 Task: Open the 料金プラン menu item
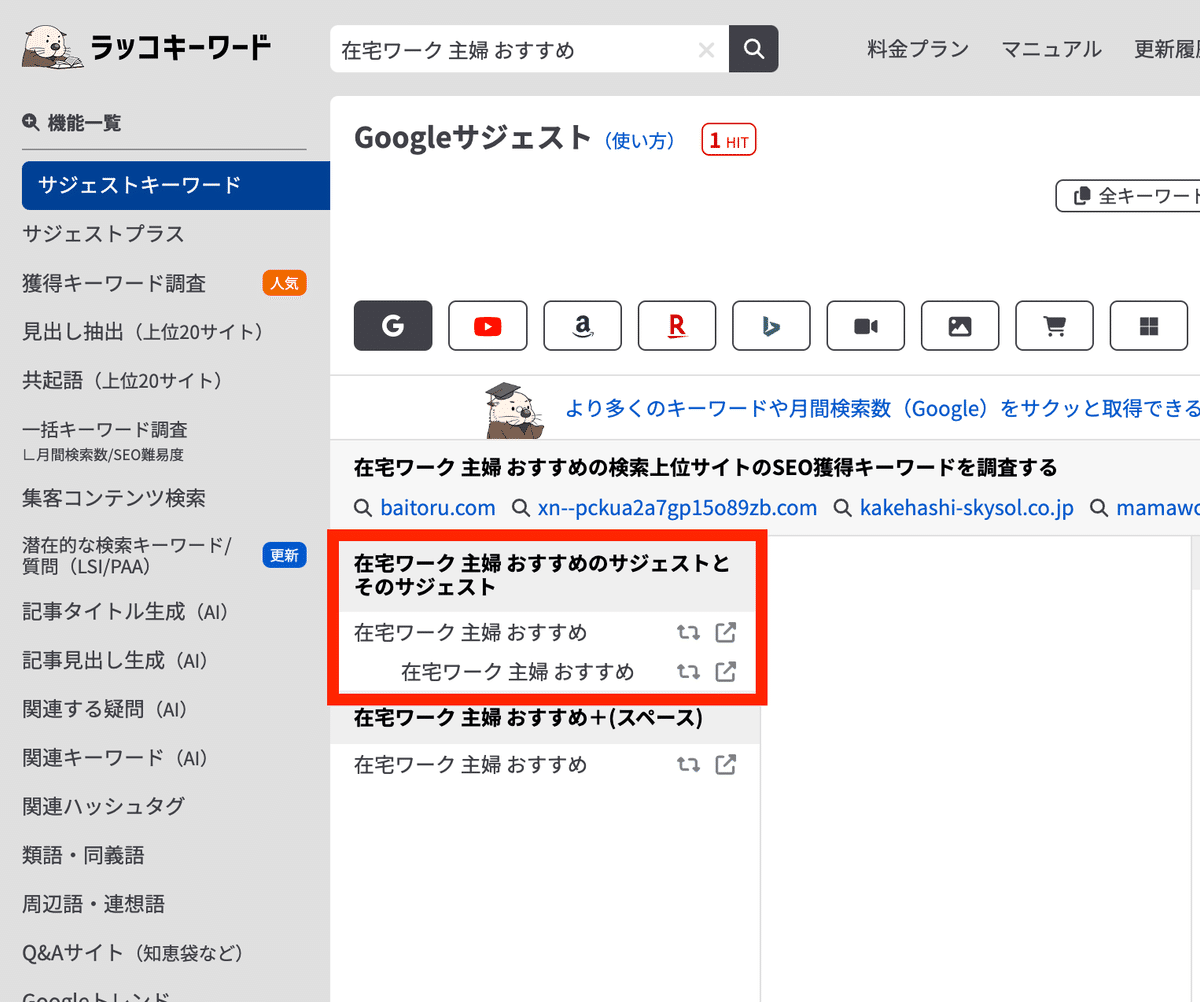[x=917, y=48]
